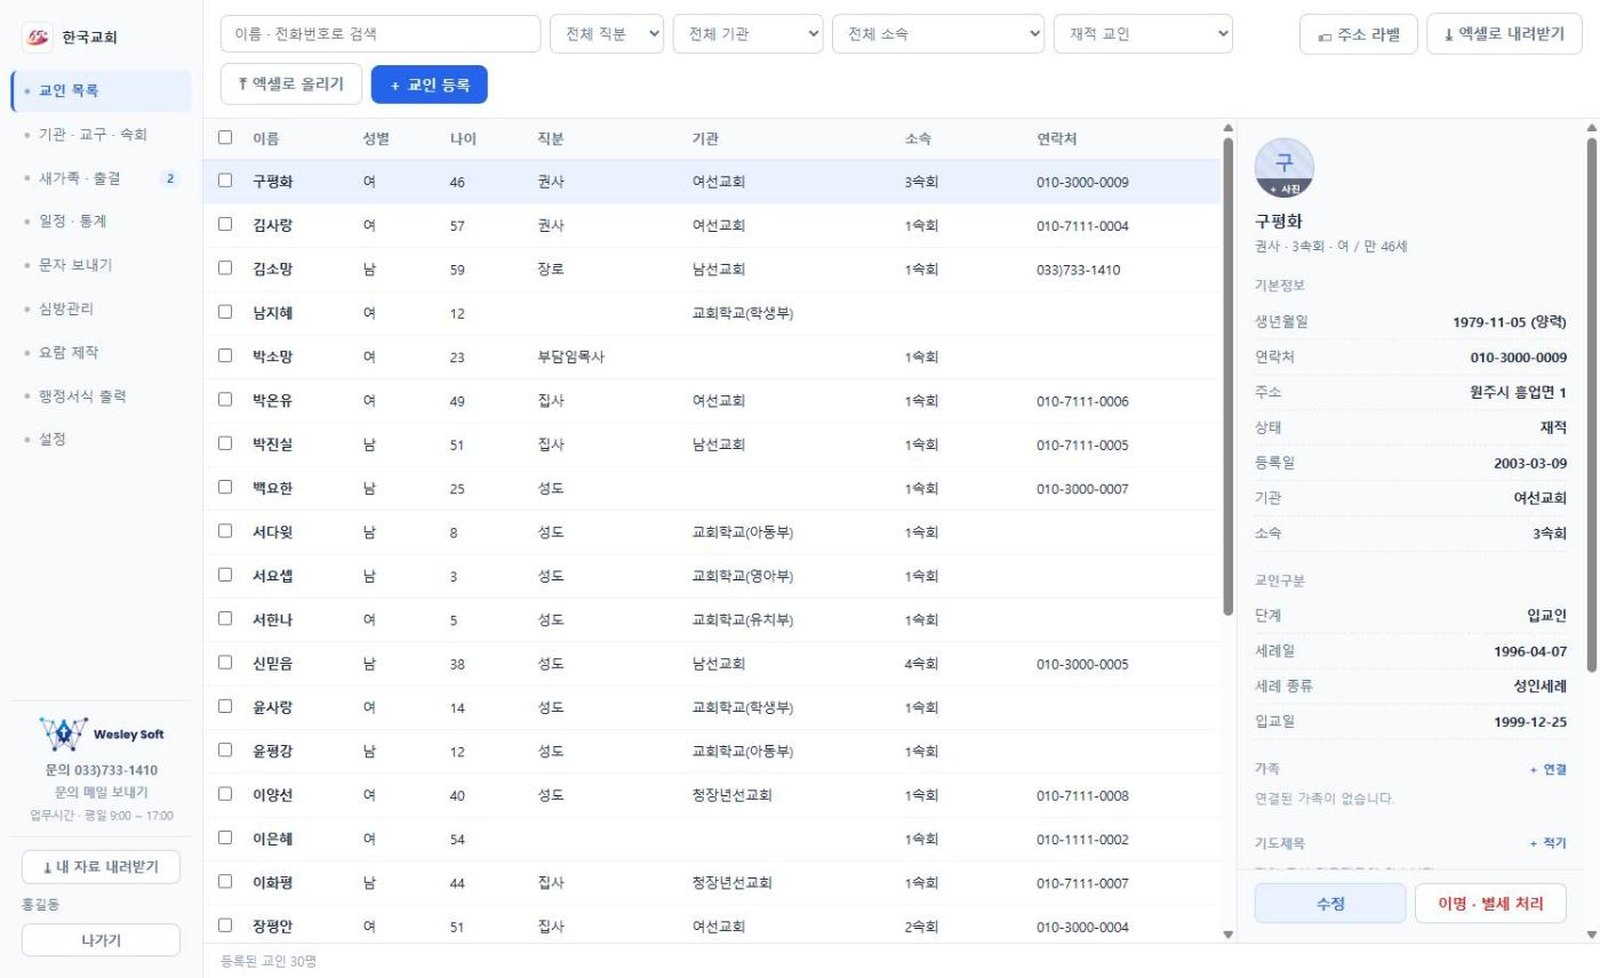This screenshot has width=1600, height=978.
Task: Open the 재적 교인 dropdown
Action: (x=1143, y=34)
